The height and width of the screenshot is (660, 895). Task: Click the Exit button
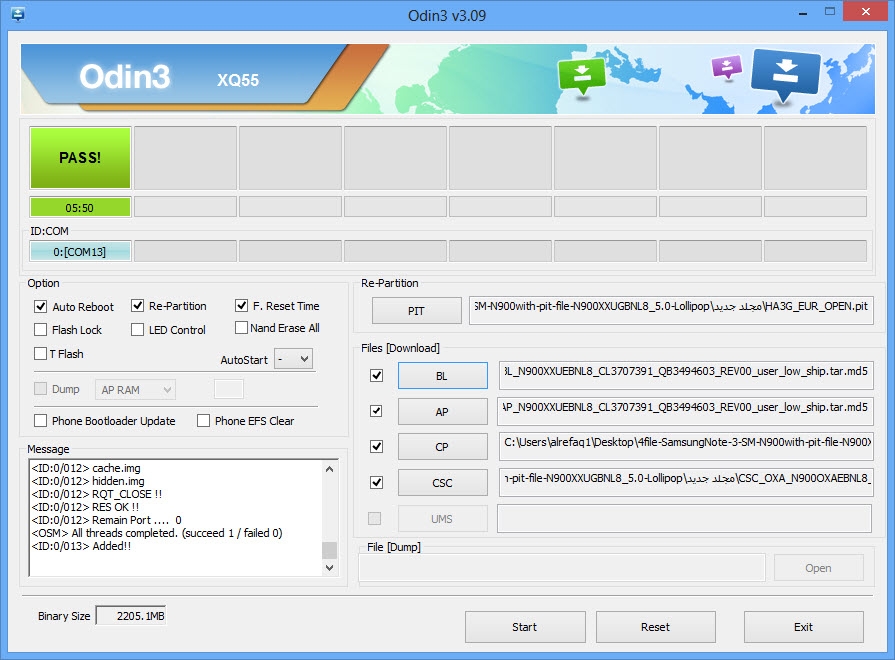tap(804, 627)
